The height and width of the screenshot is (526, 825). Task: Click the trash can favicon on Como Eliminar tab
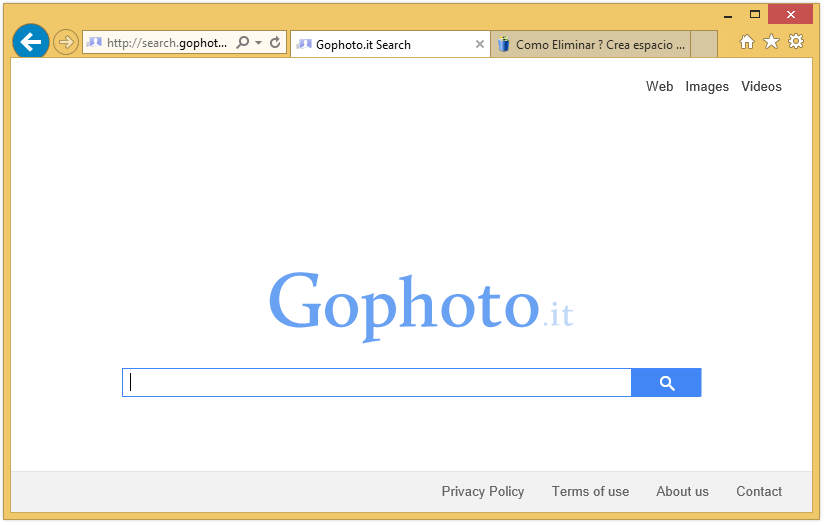[x=504, y=44]
